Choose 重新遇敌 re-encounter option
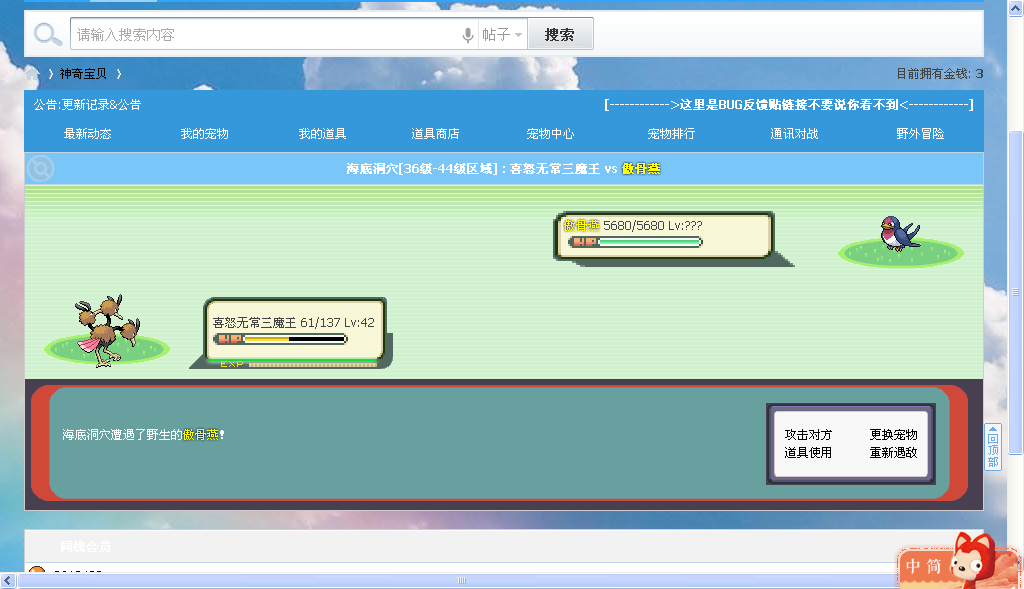1024x589 pixels. [893, 453]
